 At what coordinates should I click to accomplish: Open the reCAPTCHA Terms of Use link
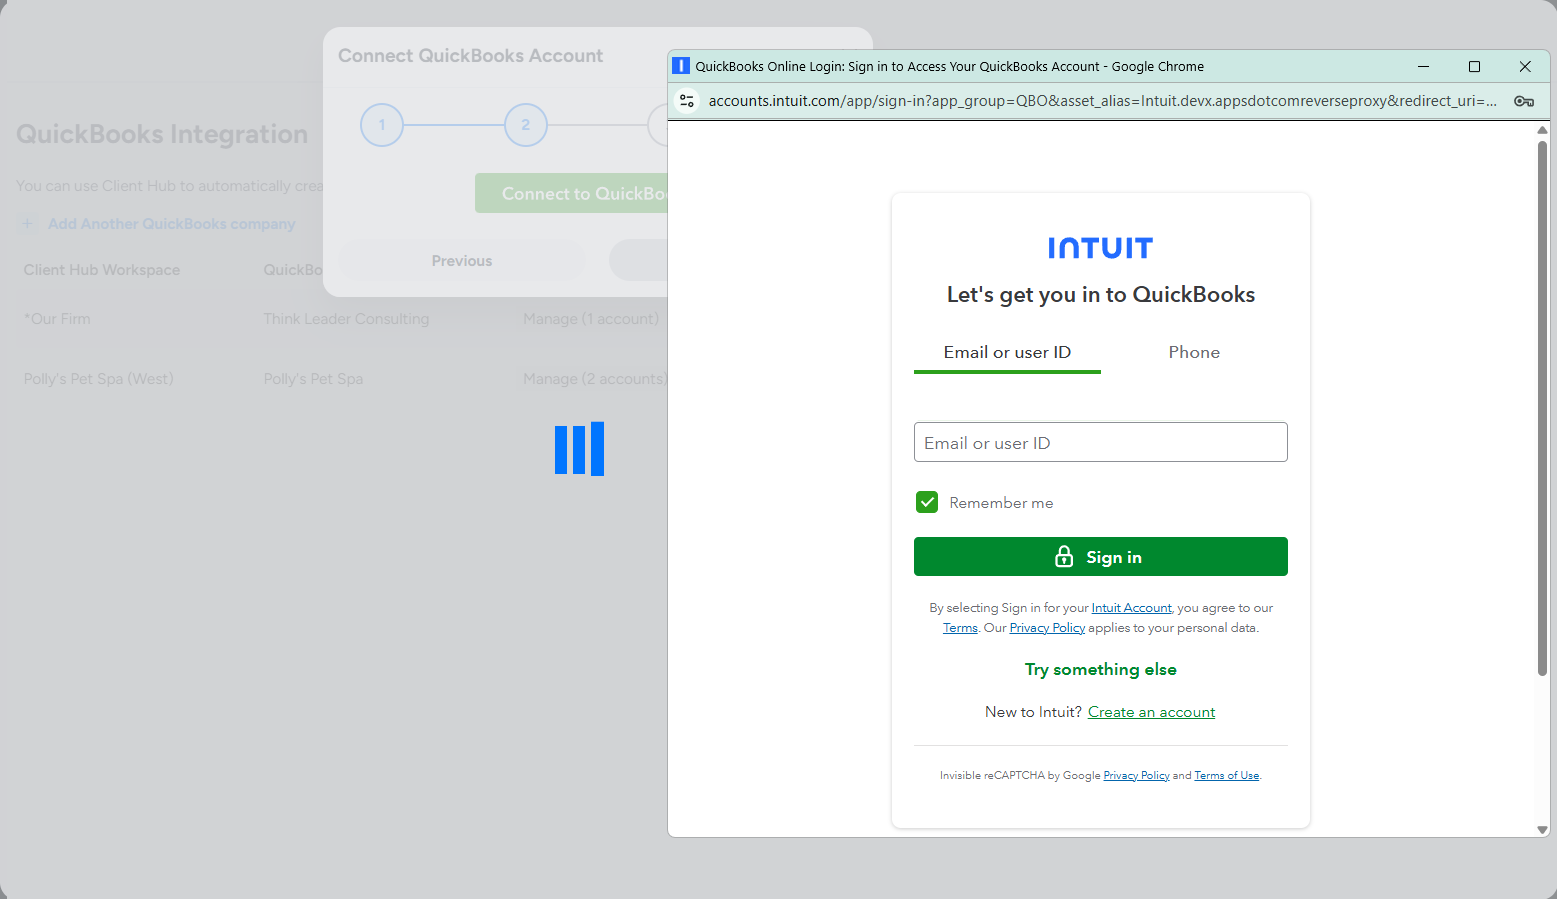point(1226,776)
